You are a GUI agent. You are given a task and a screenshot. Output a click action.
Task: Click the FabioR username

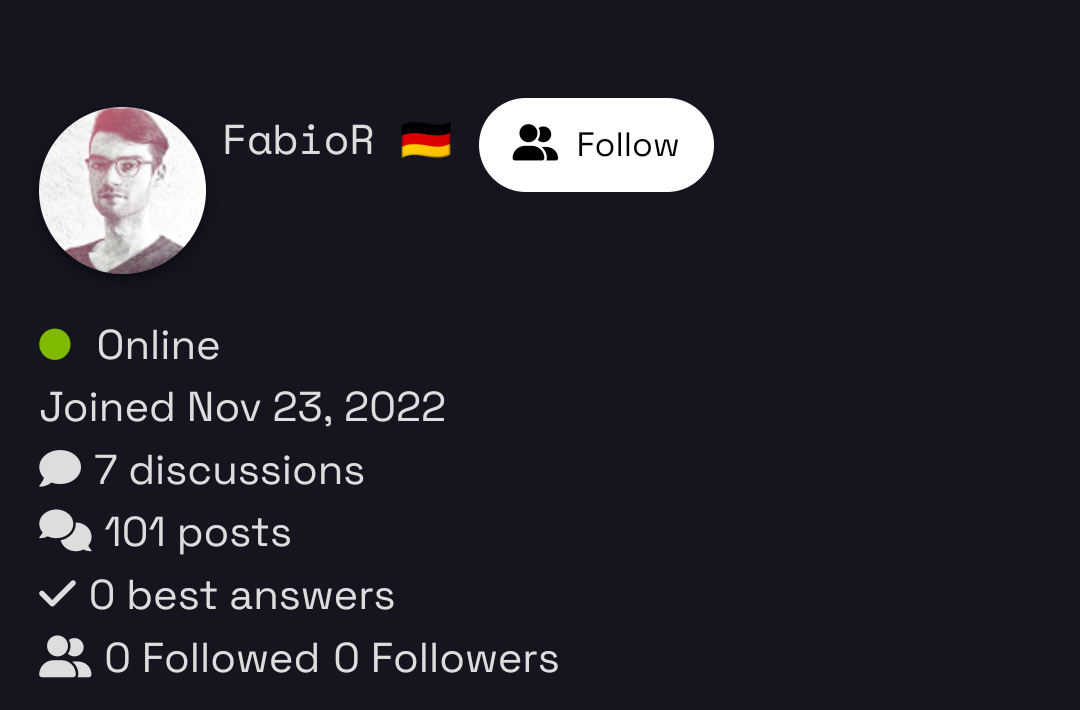[298, 141]
